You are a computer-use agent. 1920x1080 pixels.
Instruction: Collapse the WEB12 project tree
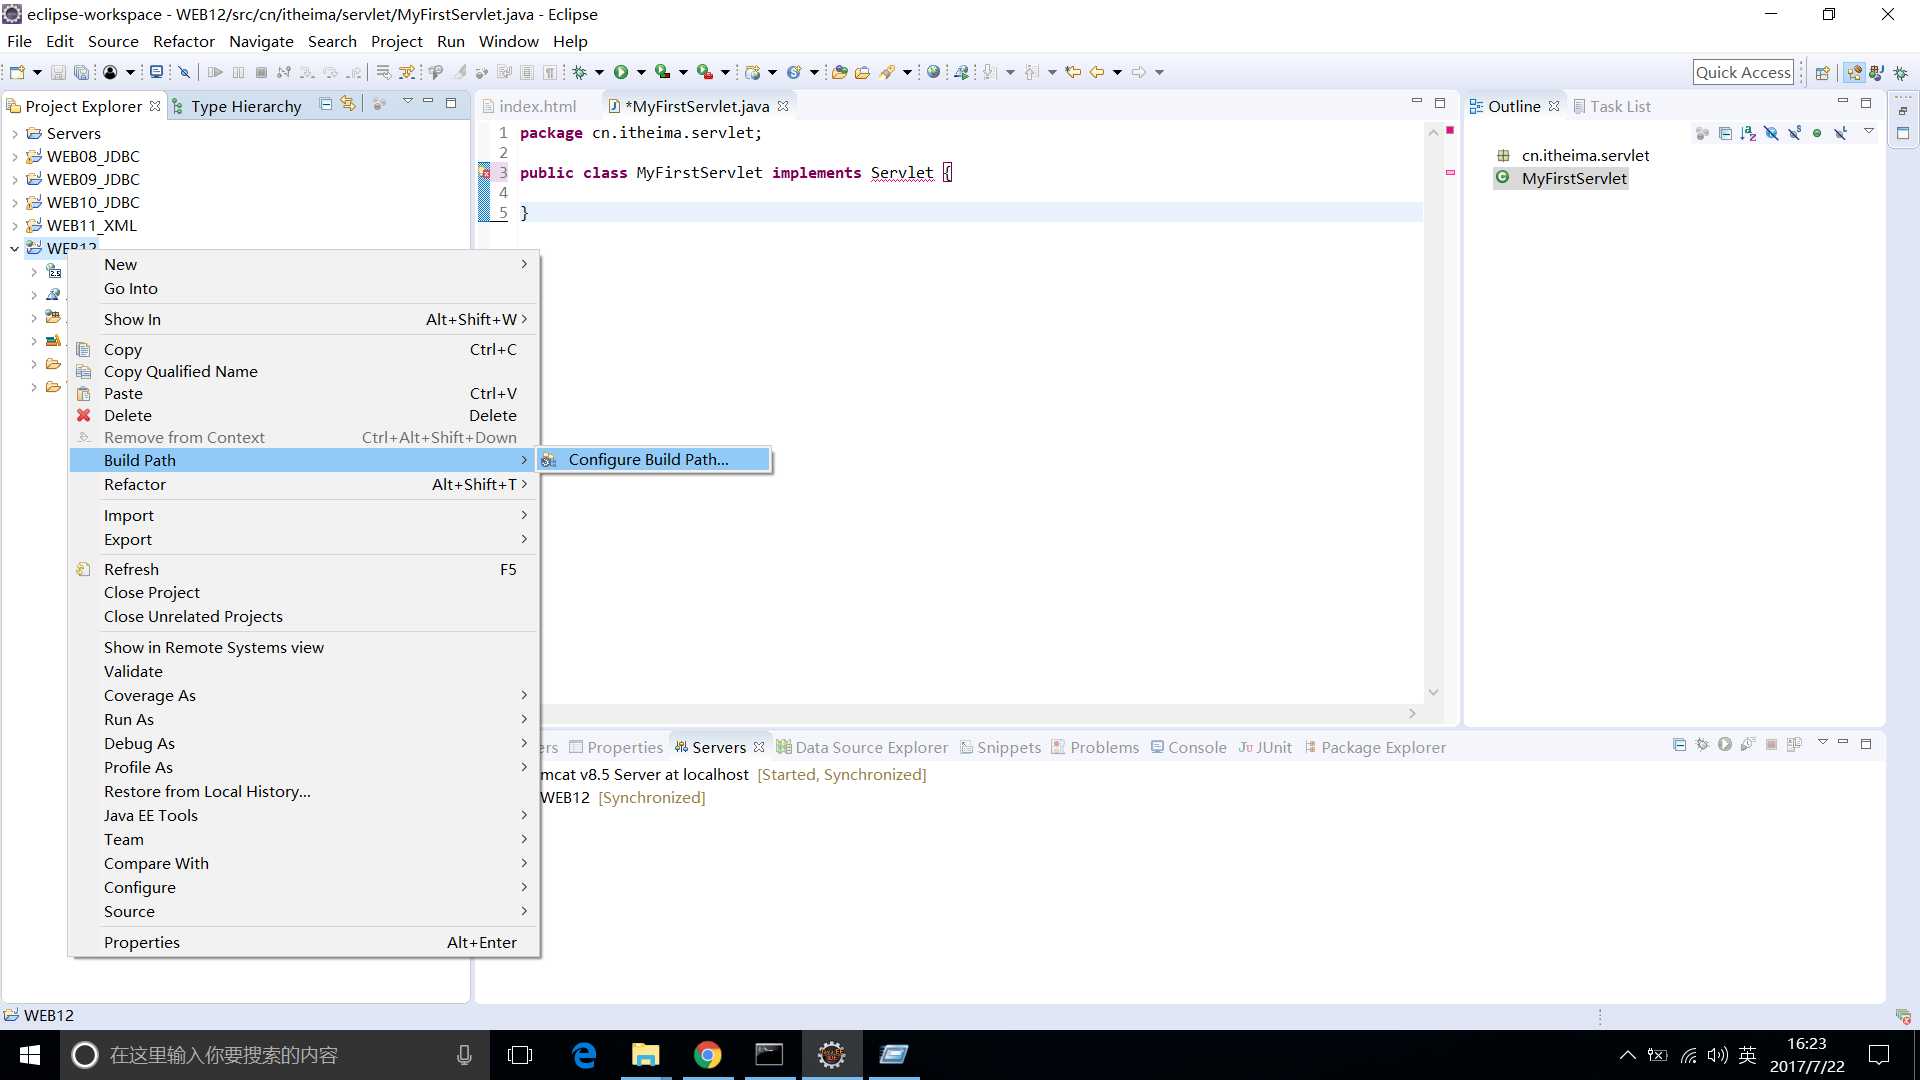click(14, 249)
